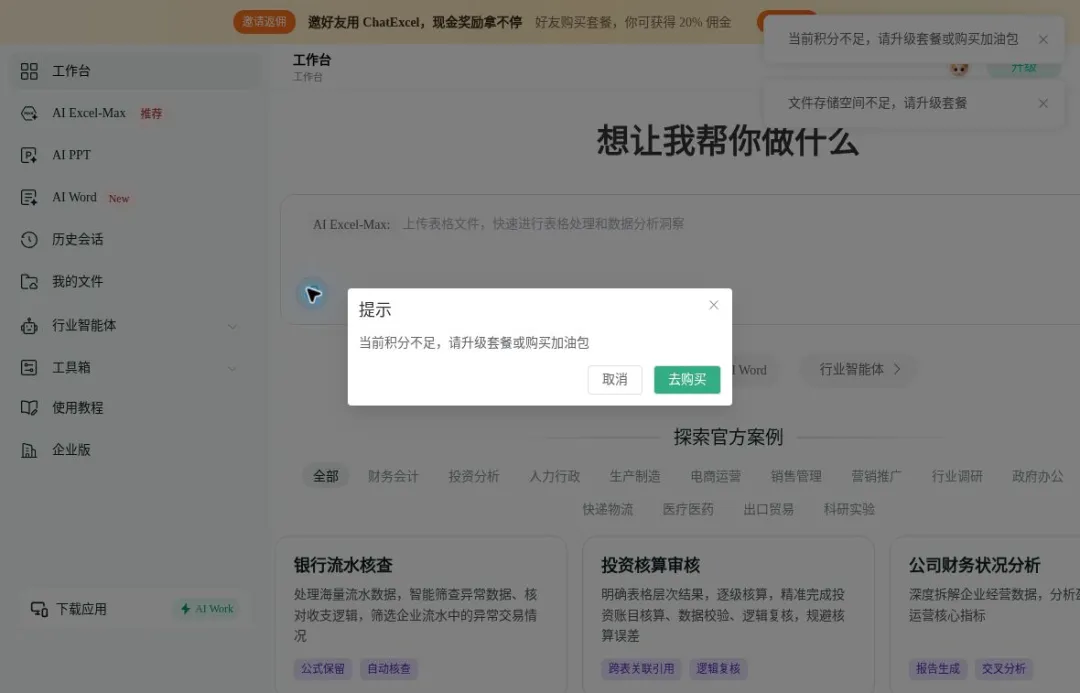Viewport: 1080px width, 693px height.
Task: Click the user avatar icon
Action: click(x=959, y=68)
